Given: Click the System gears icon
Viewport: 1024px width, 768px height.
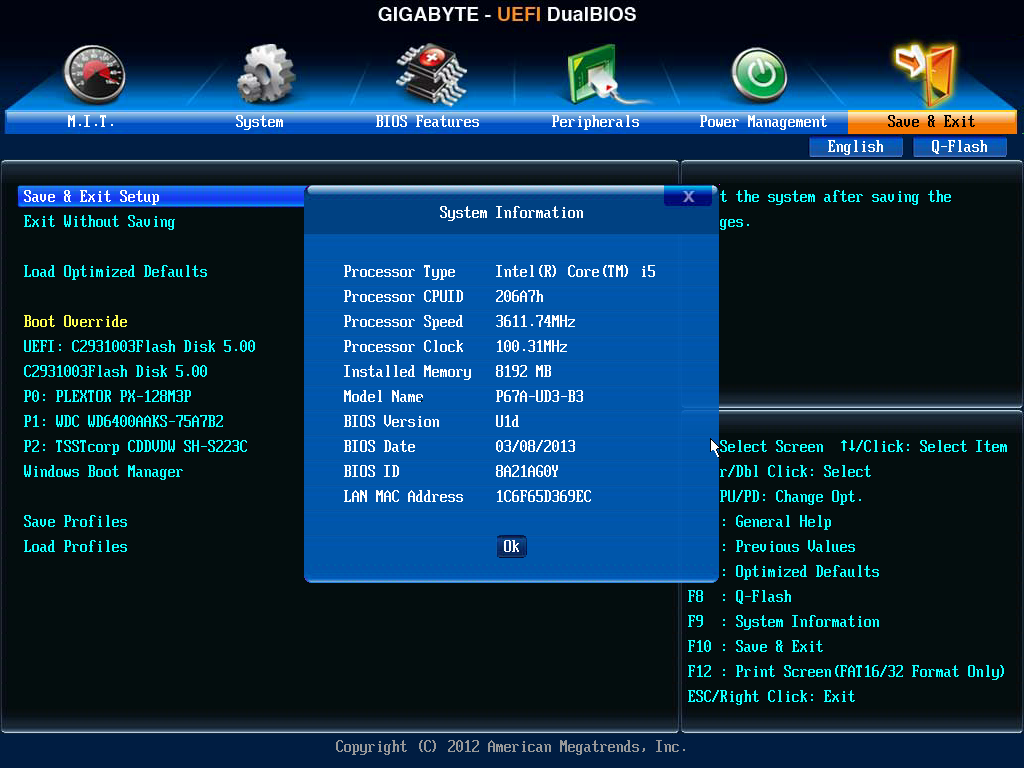Looking at the screenshot, I should (265, 74).
